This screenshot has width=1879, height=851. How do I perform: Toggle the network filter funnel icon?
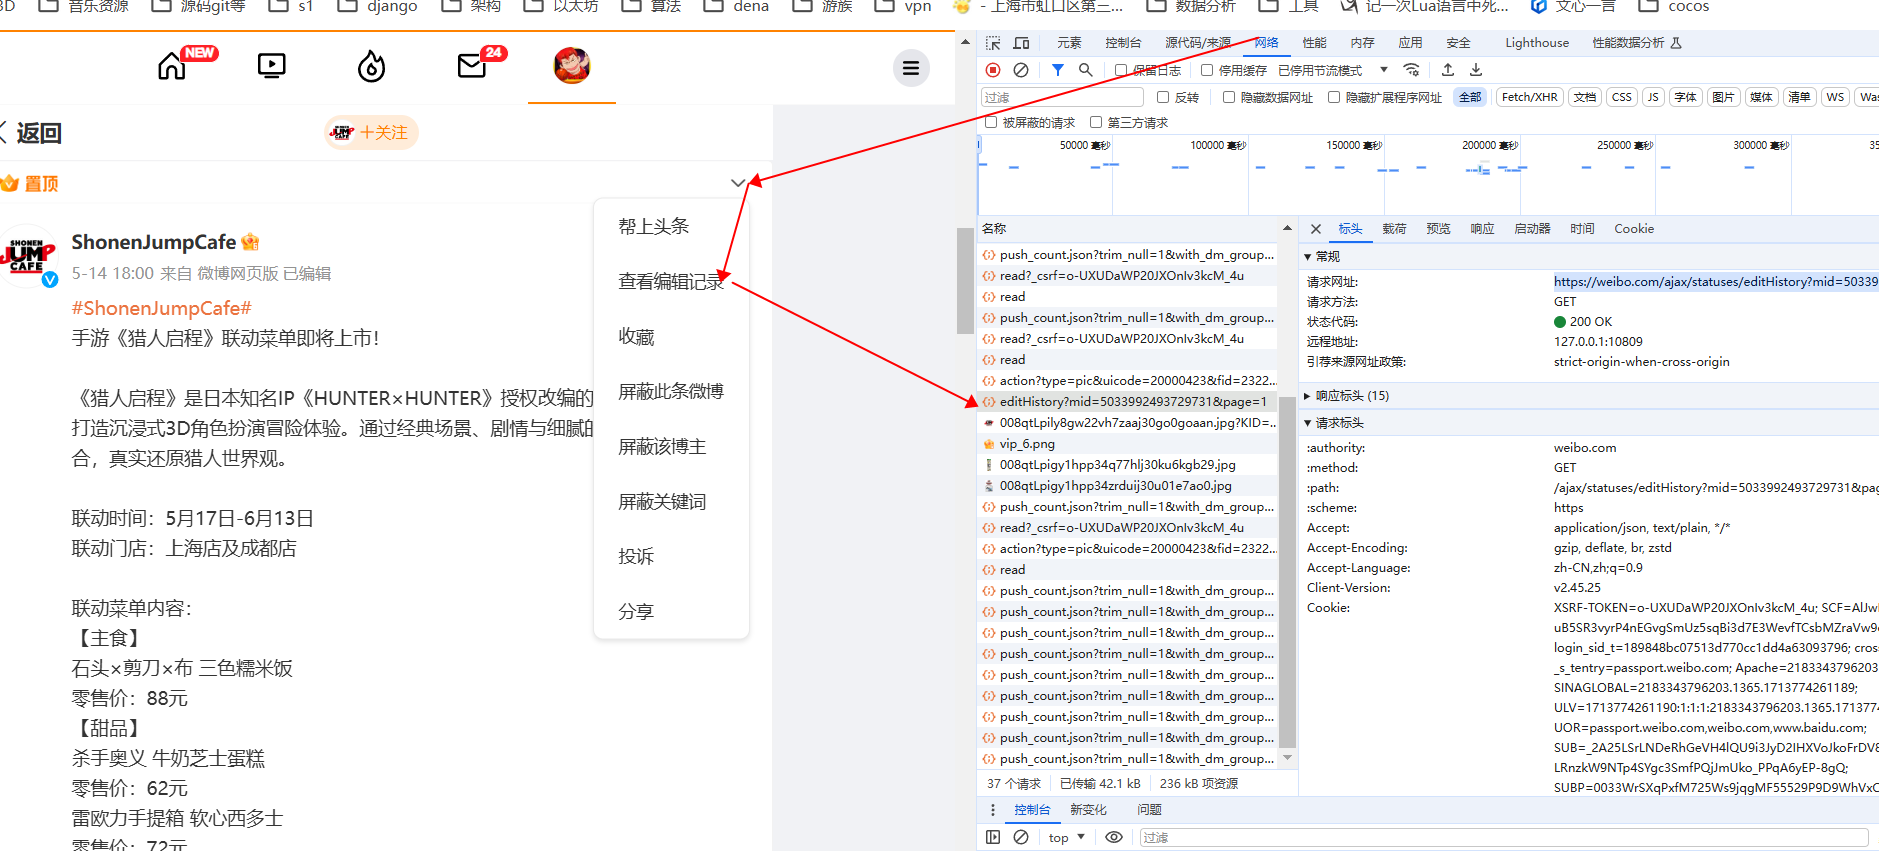pyautogui.click(x=1057, y=70)
